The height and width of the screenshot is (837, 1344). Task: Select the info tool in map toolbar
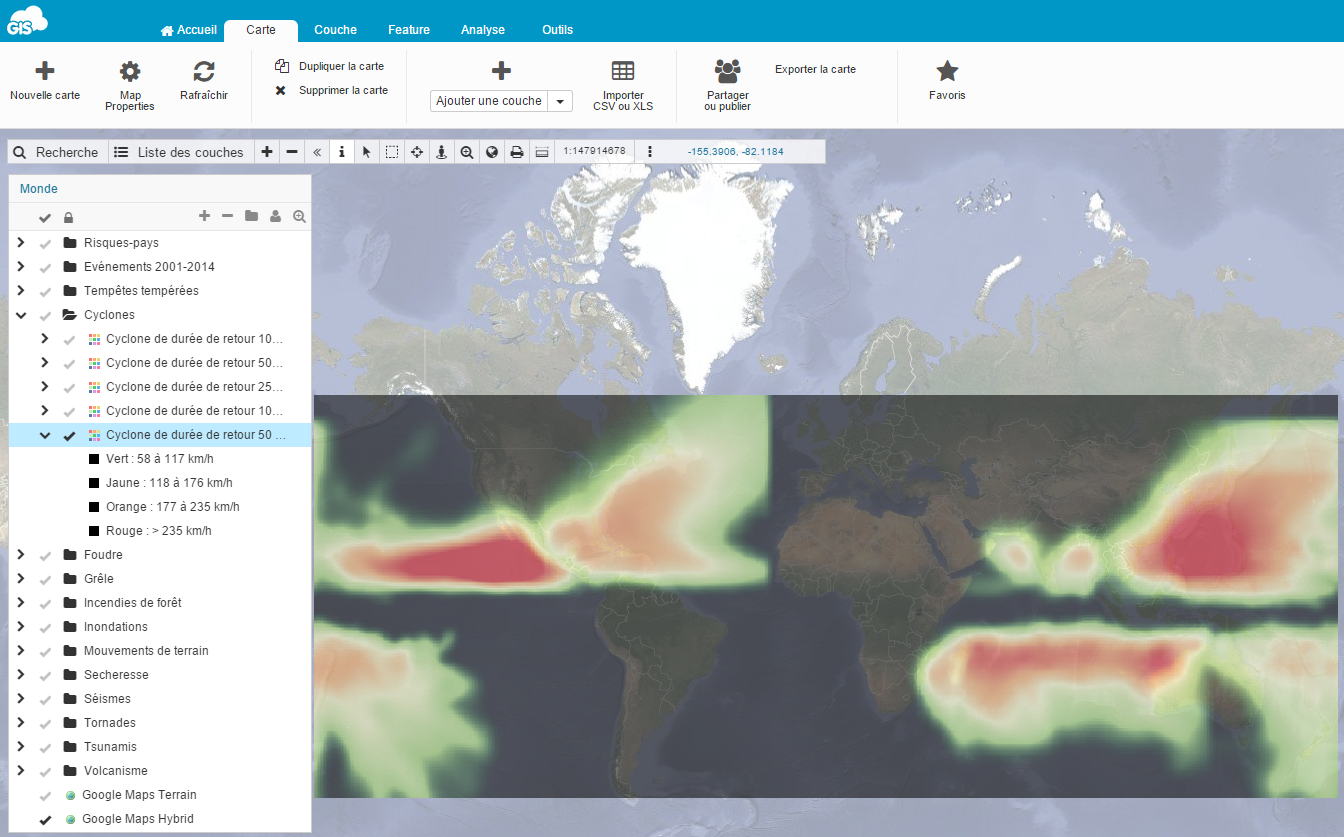[342, 152]
